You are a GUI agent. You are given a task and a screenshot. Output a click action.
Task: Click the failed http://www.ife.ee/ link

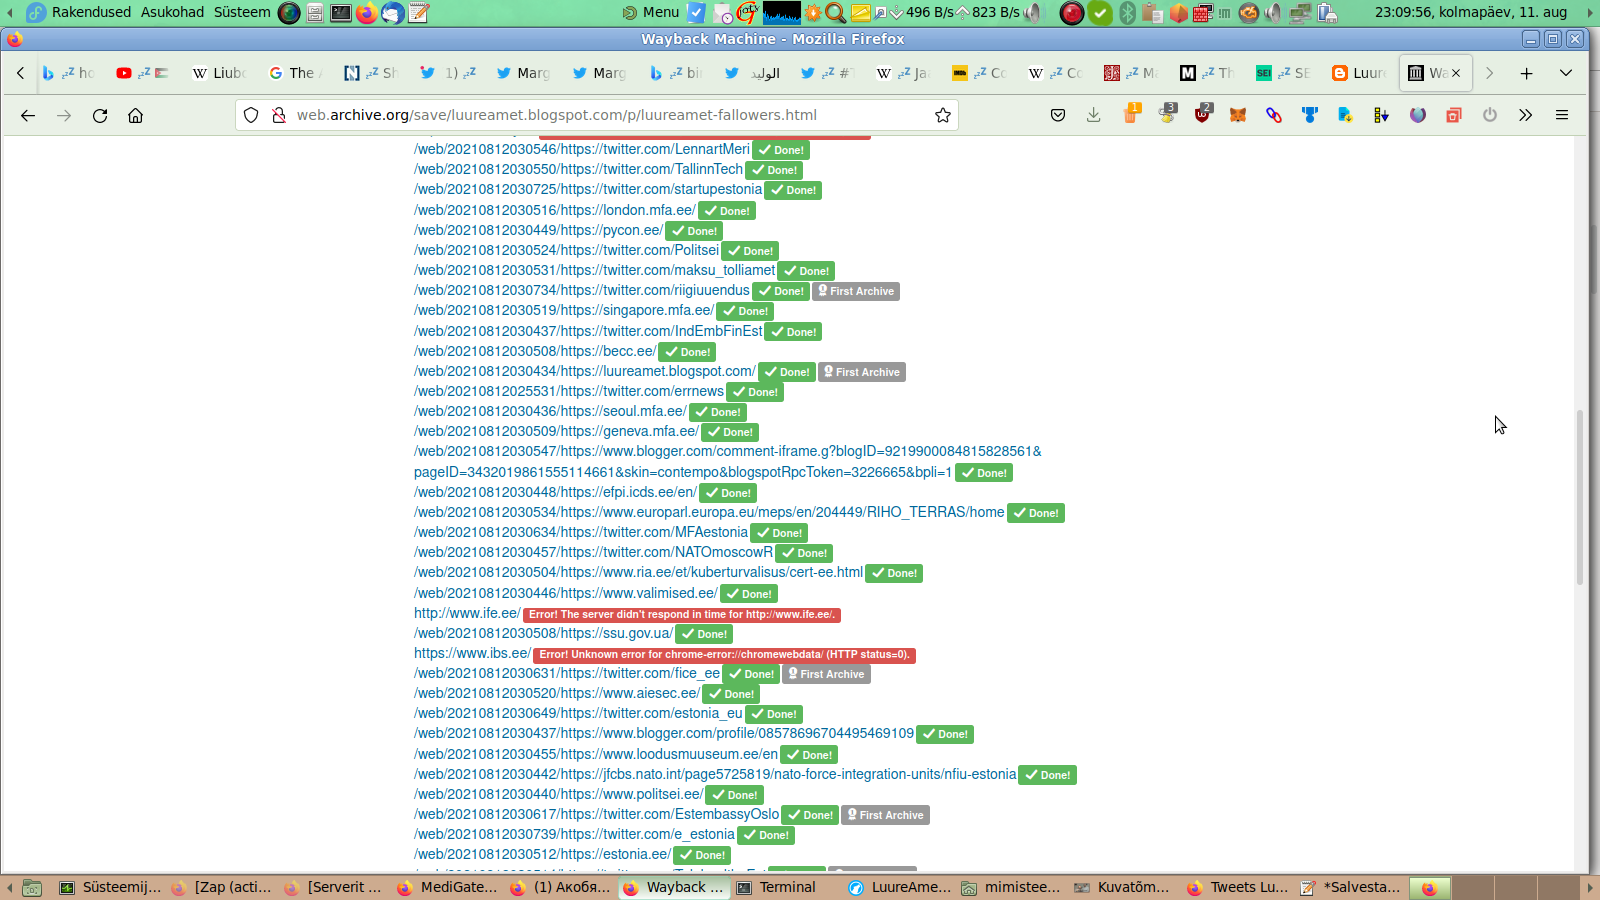(x=467, y=613)
